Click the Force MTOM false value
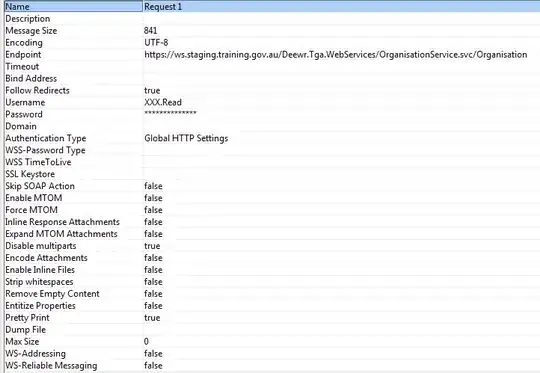This screenshot has height=373, width=540. (x=153, y=210)
